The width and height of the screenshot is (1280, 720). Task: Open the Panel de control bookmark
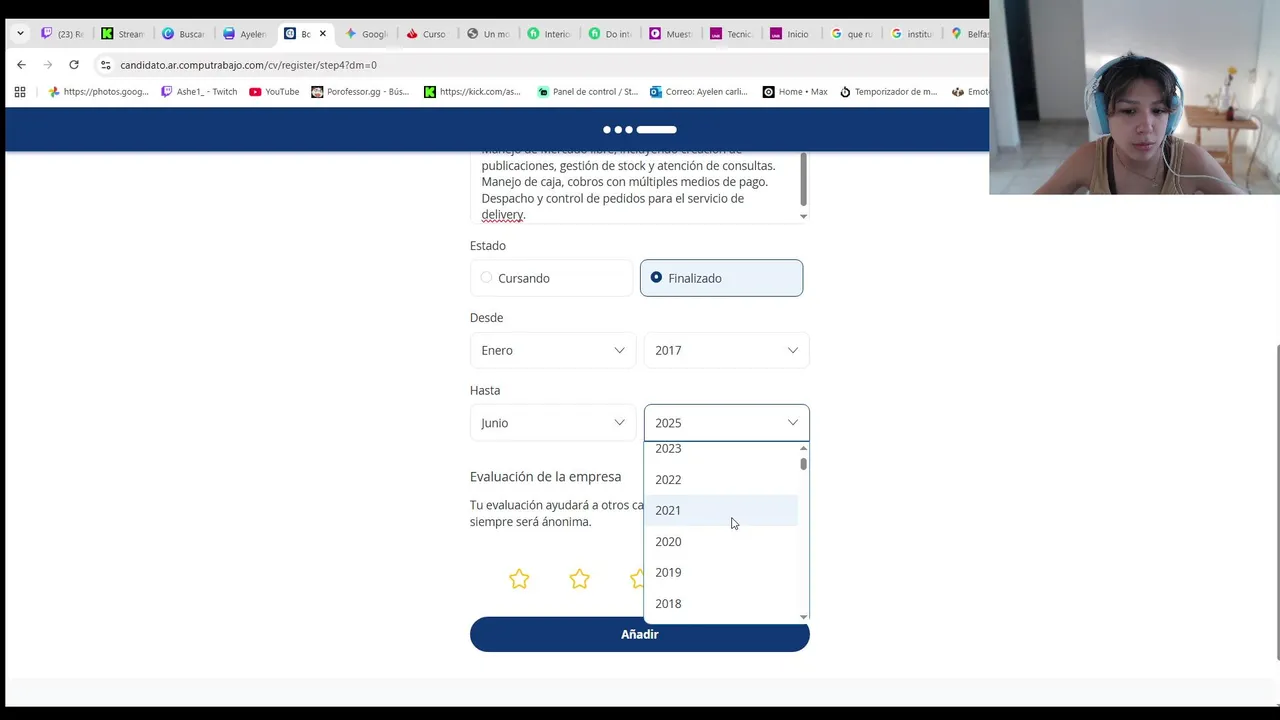(x=587, y=91)
